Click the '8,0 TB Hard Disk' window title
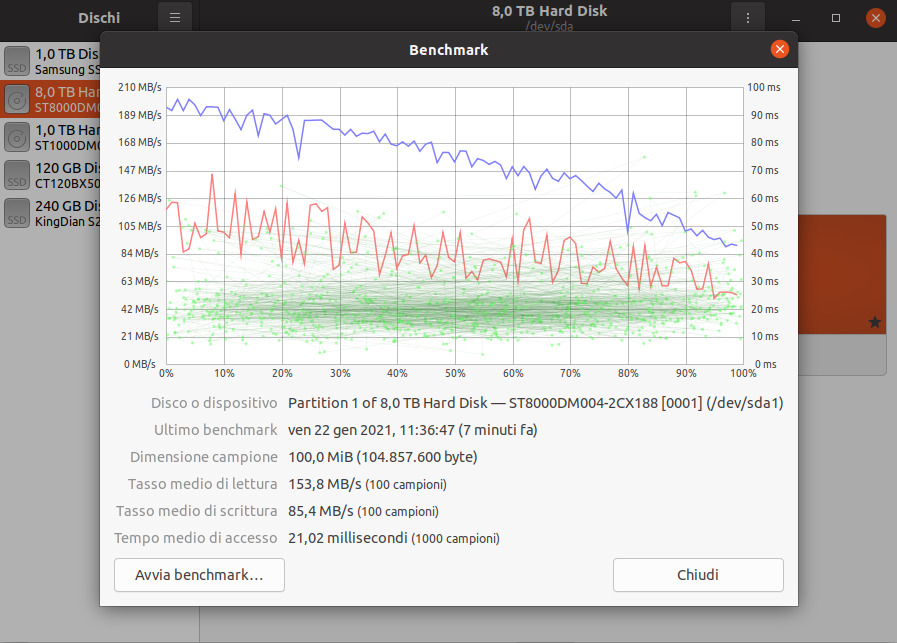This screenshot has width=897, height=643. point(549,11)
